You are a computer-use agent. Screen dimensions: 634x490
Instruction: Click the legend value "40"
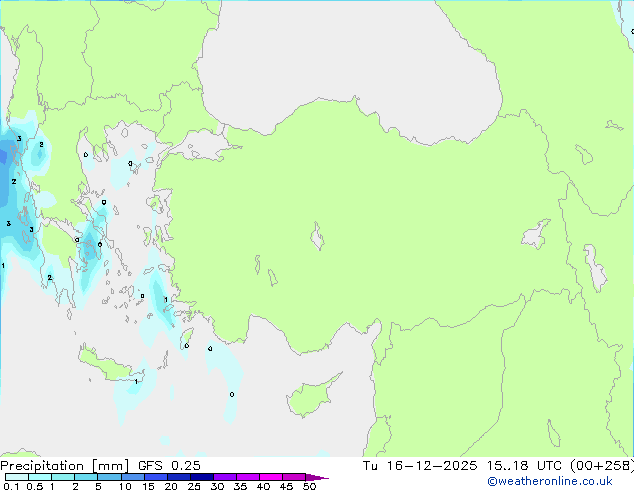point(263,486)
